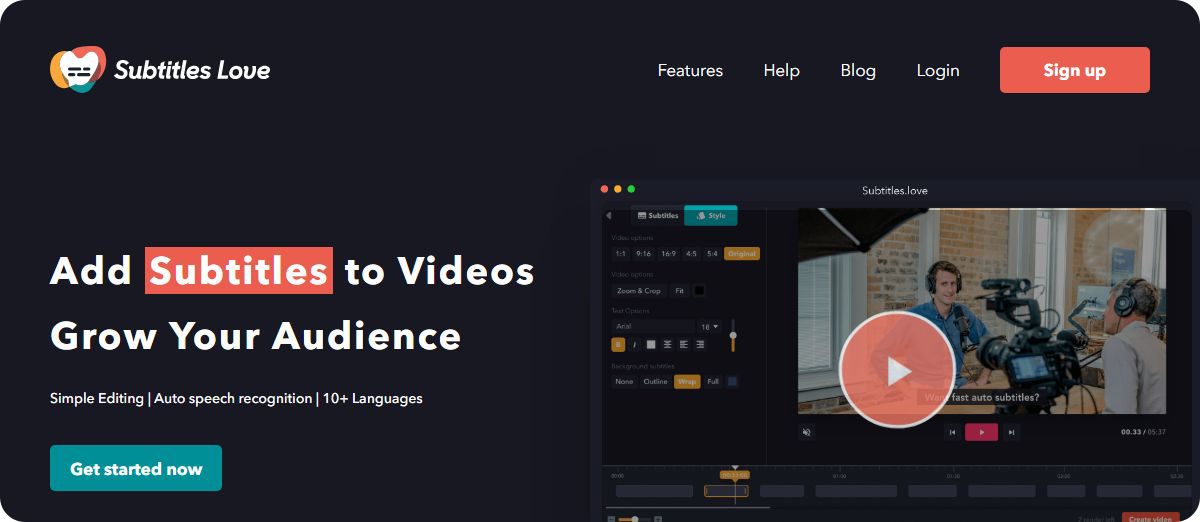The width and height of the screenshot is (1200, 522).
Task: Choose the Zoom & Crop video option
Action: coord(638,291)
